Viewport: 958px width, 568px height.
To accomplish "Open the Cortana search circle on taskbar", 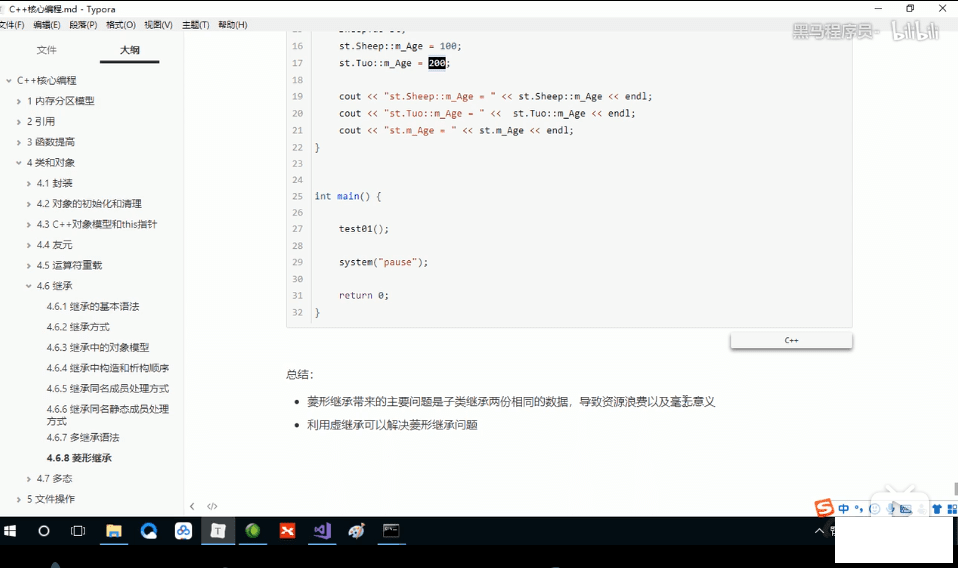I will [x=44, y=531].
